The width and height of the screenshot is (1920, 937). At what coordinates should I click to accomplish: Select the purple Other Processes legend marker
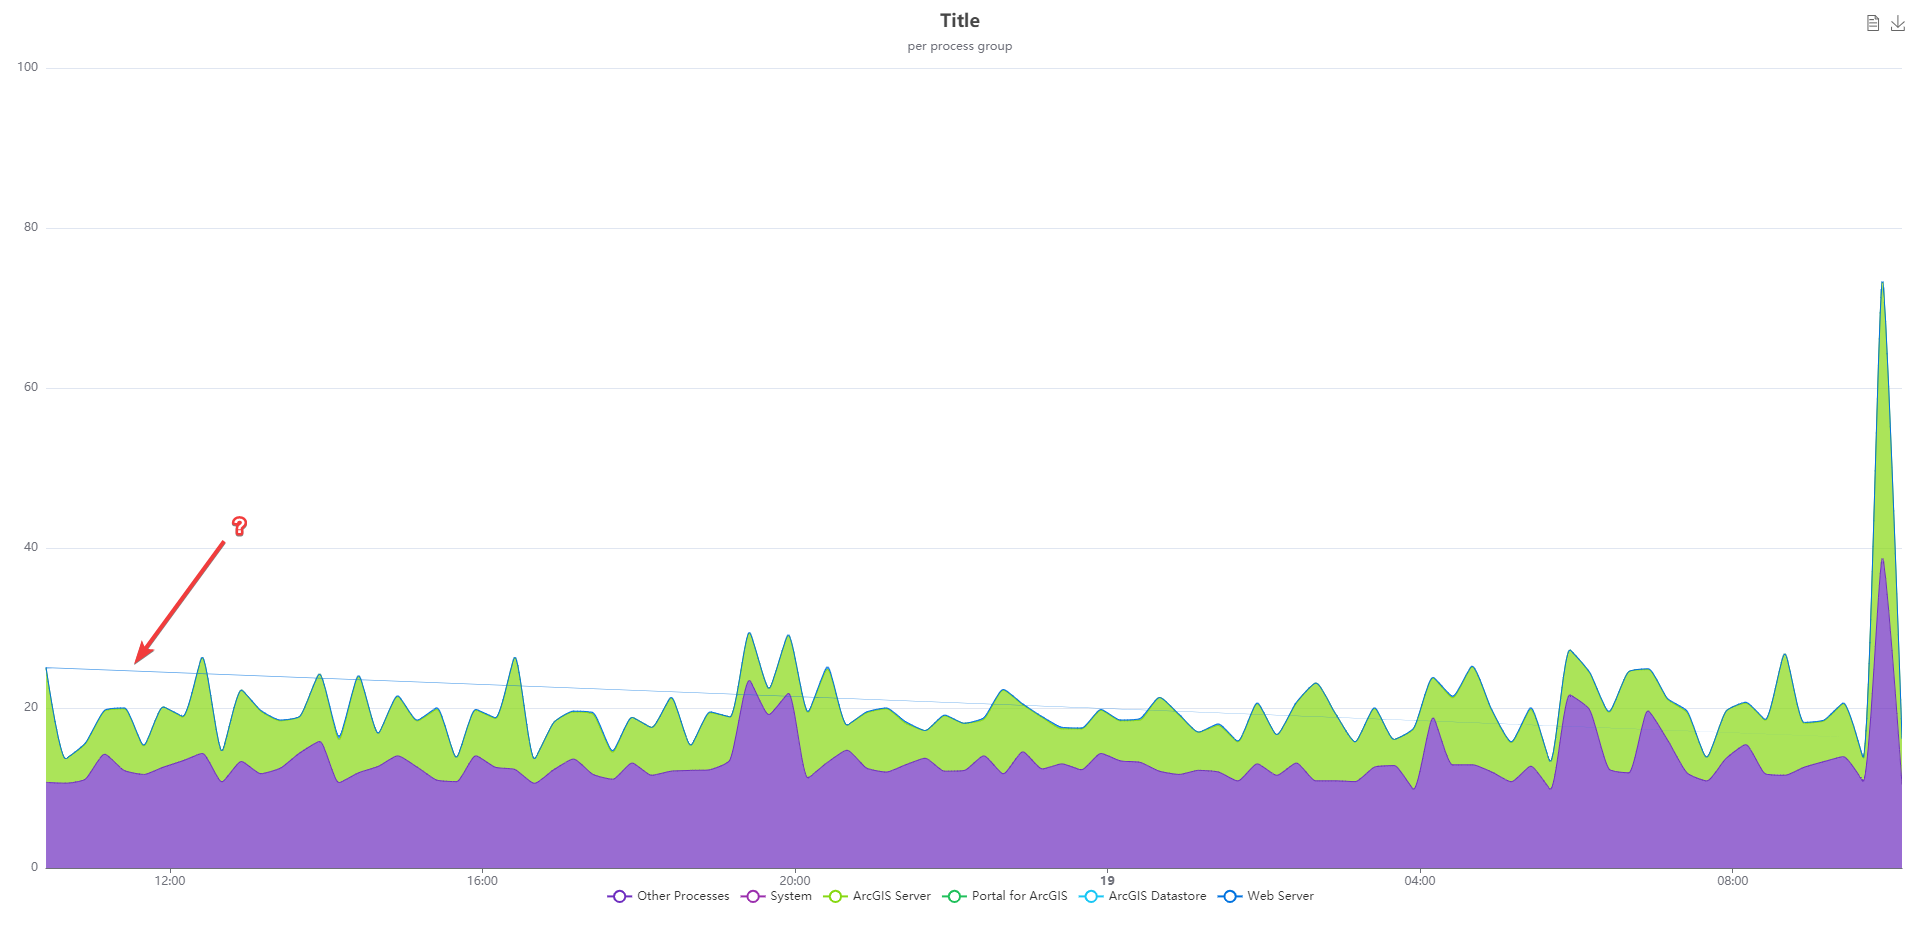click(x=619, y=896)
